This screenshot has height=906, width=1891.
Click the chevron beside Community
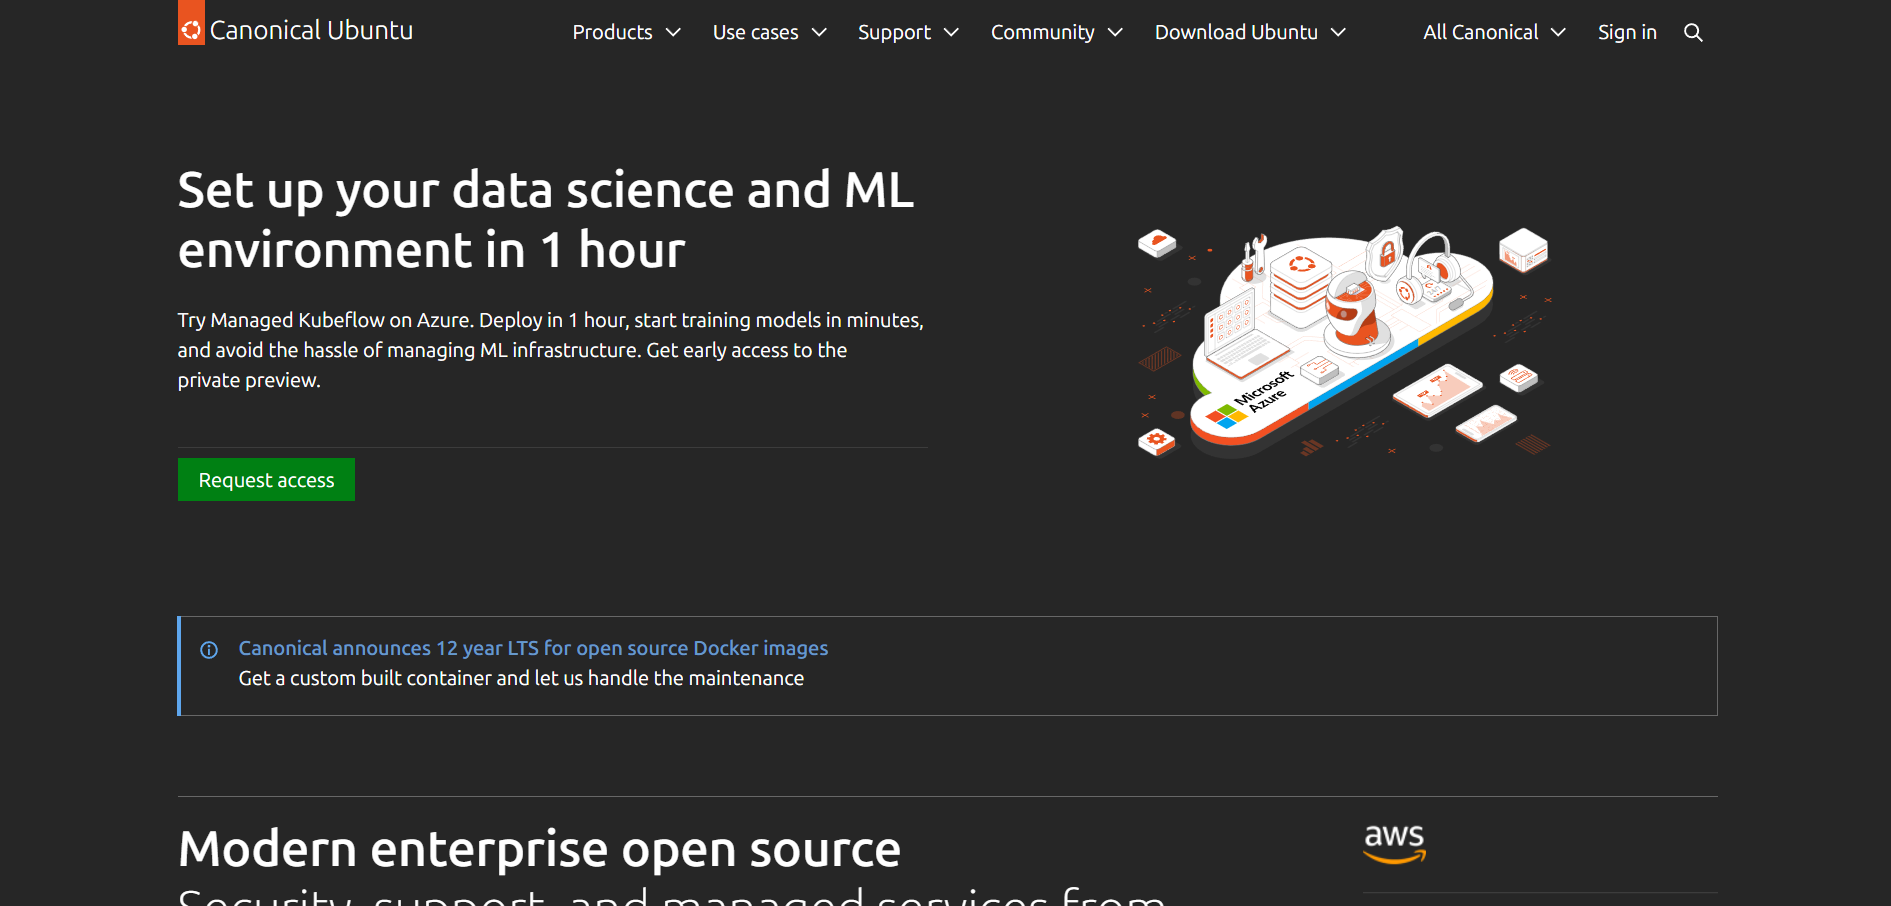coord(1115,33)
